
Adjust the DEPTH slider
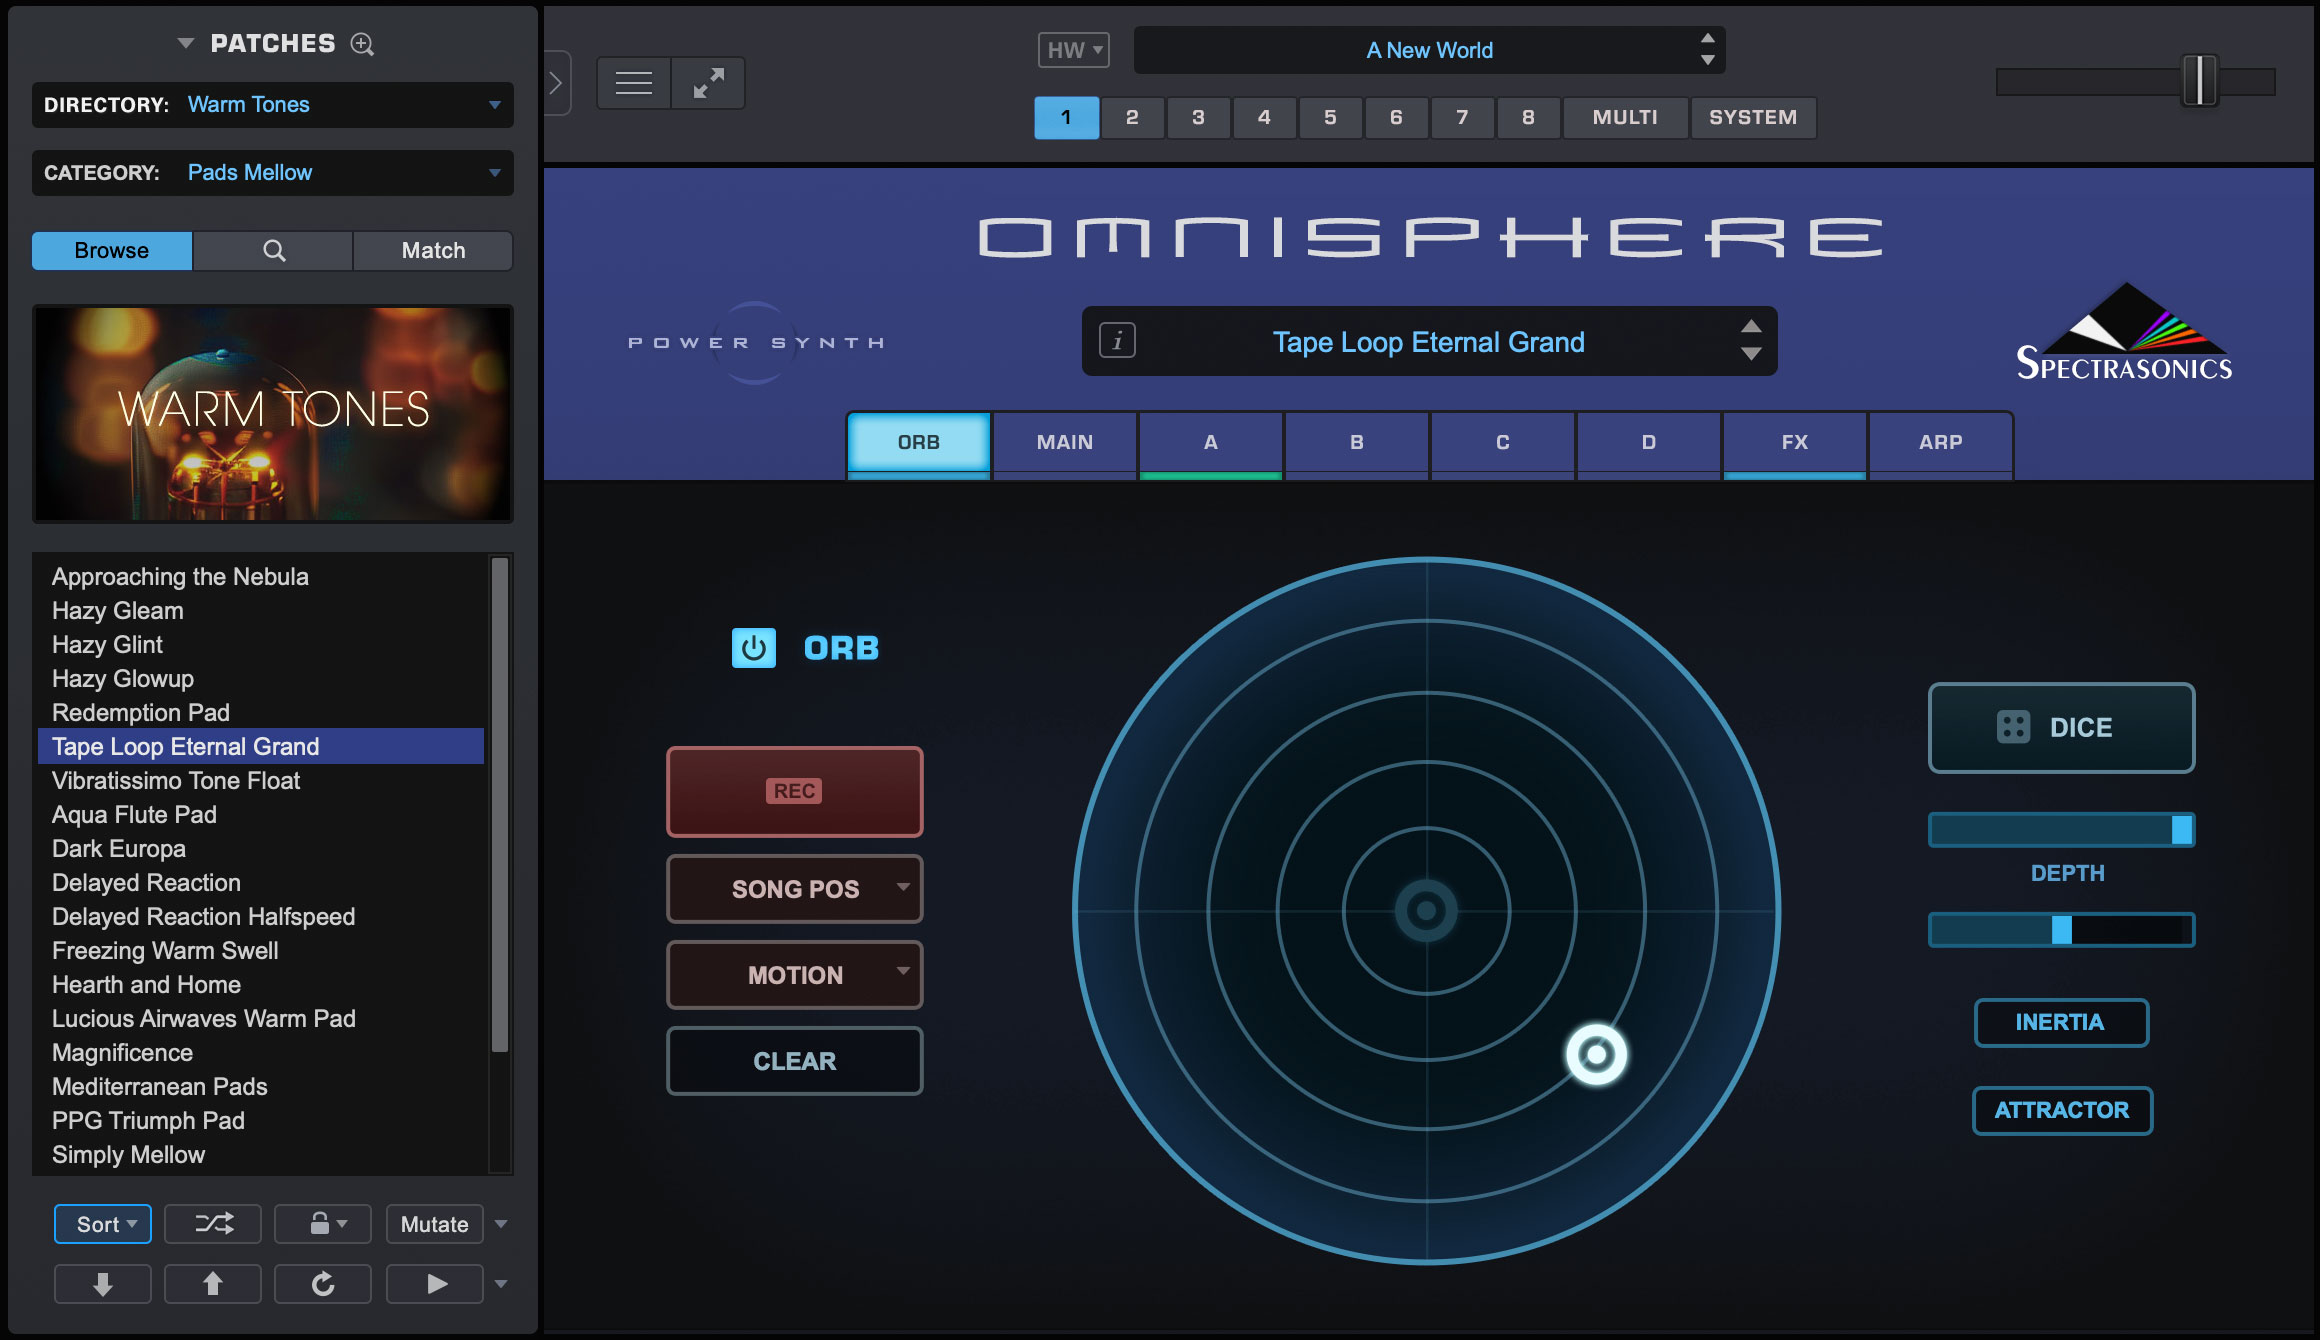[x=2060, y=828]
